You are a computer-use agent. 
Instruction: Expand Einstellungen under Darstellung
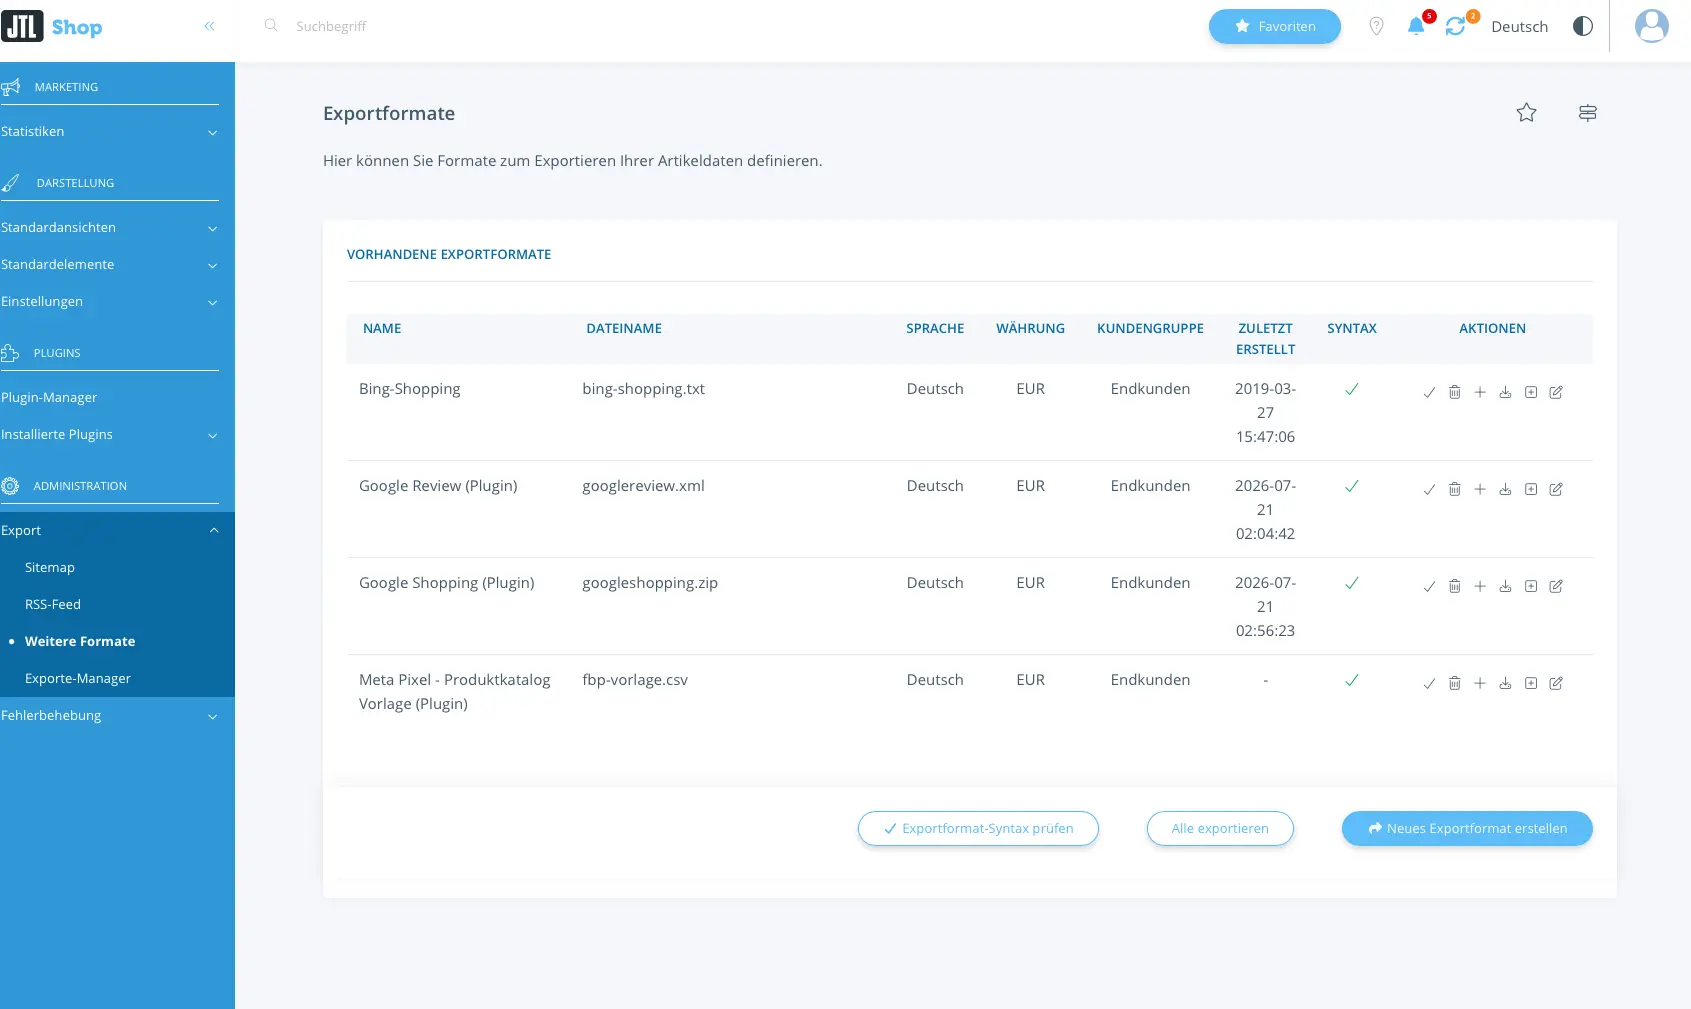109,302
